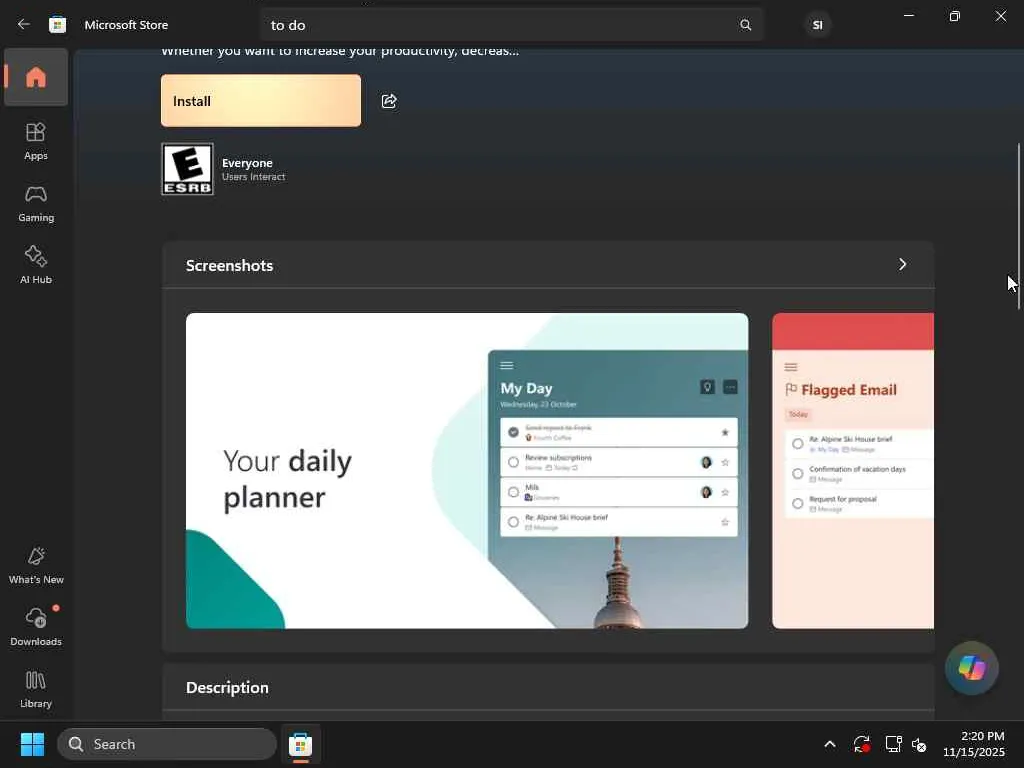Open the Microsoft Store logo icon
The width and height of the screenshot is (1024, 768).
[x=57, y=25]
